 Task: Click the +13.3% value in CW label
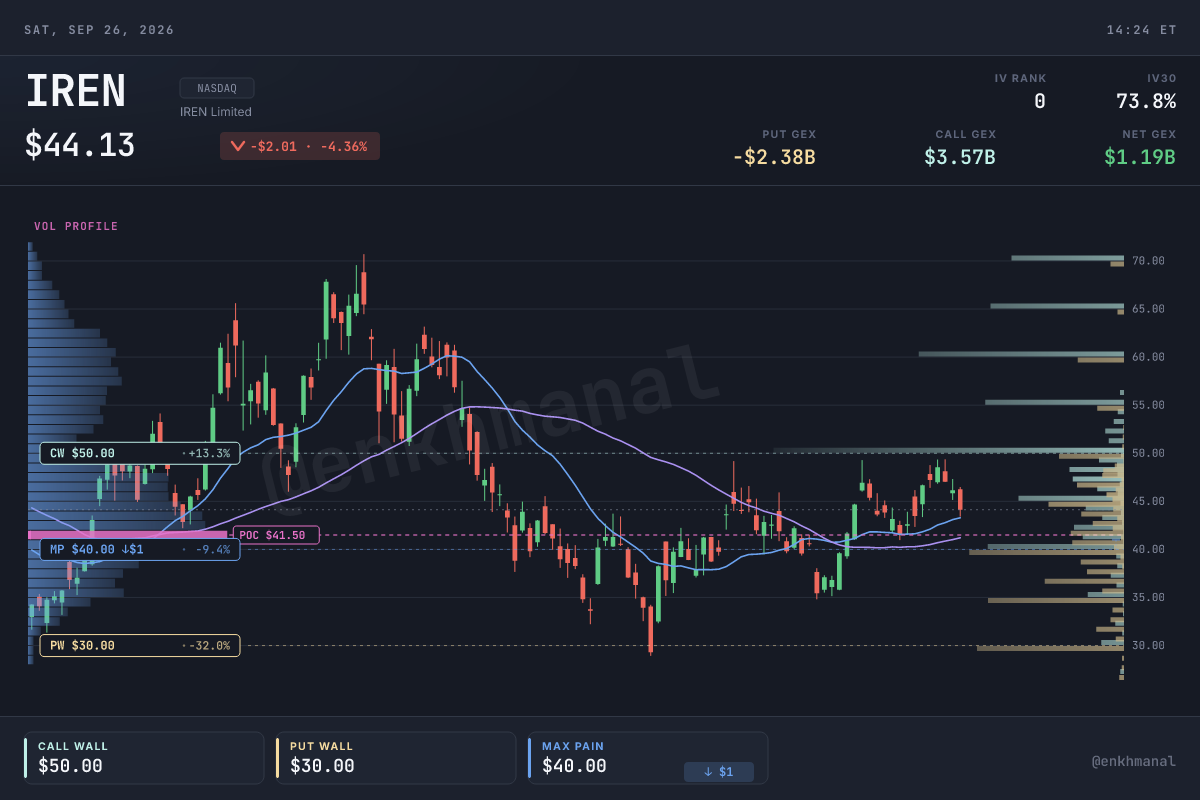(209, 453)
